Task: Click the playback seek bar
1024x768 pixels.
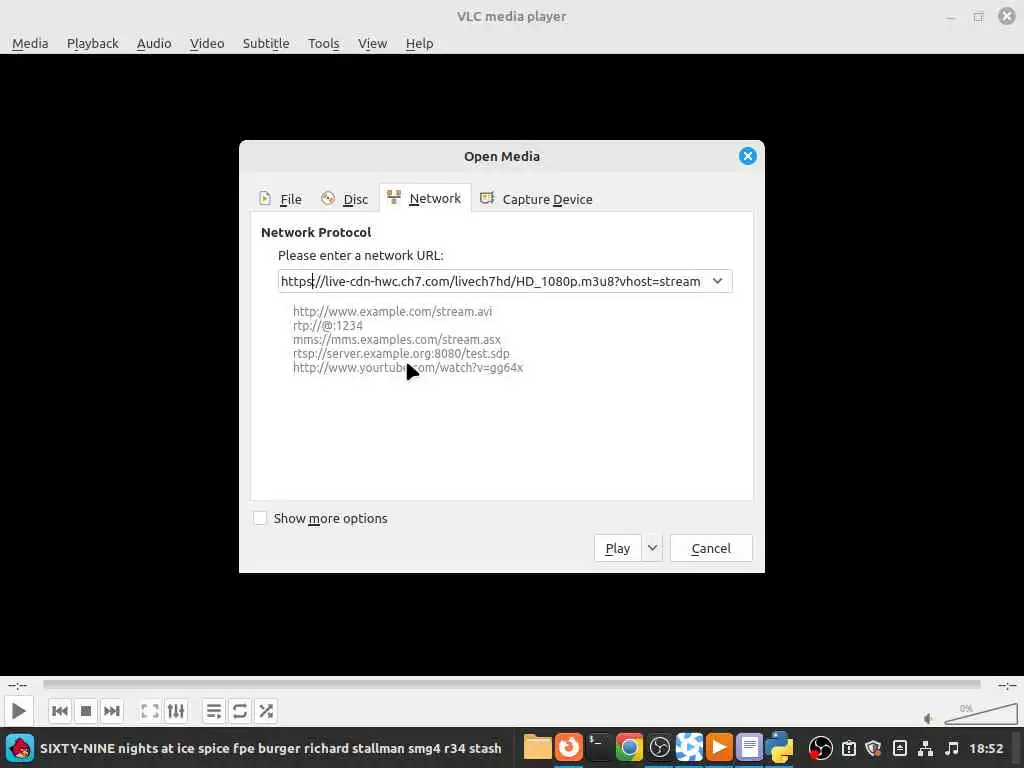Action: coord(511,684)
